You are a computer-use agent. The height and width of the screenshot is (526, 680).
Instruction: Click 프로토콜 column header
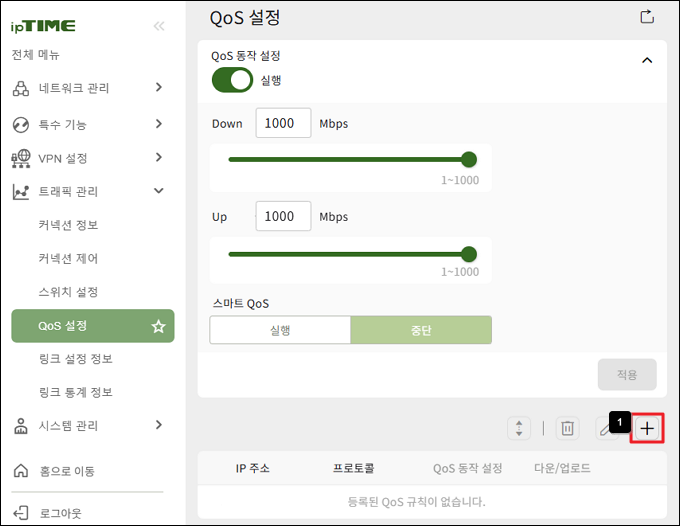point(353,468)
